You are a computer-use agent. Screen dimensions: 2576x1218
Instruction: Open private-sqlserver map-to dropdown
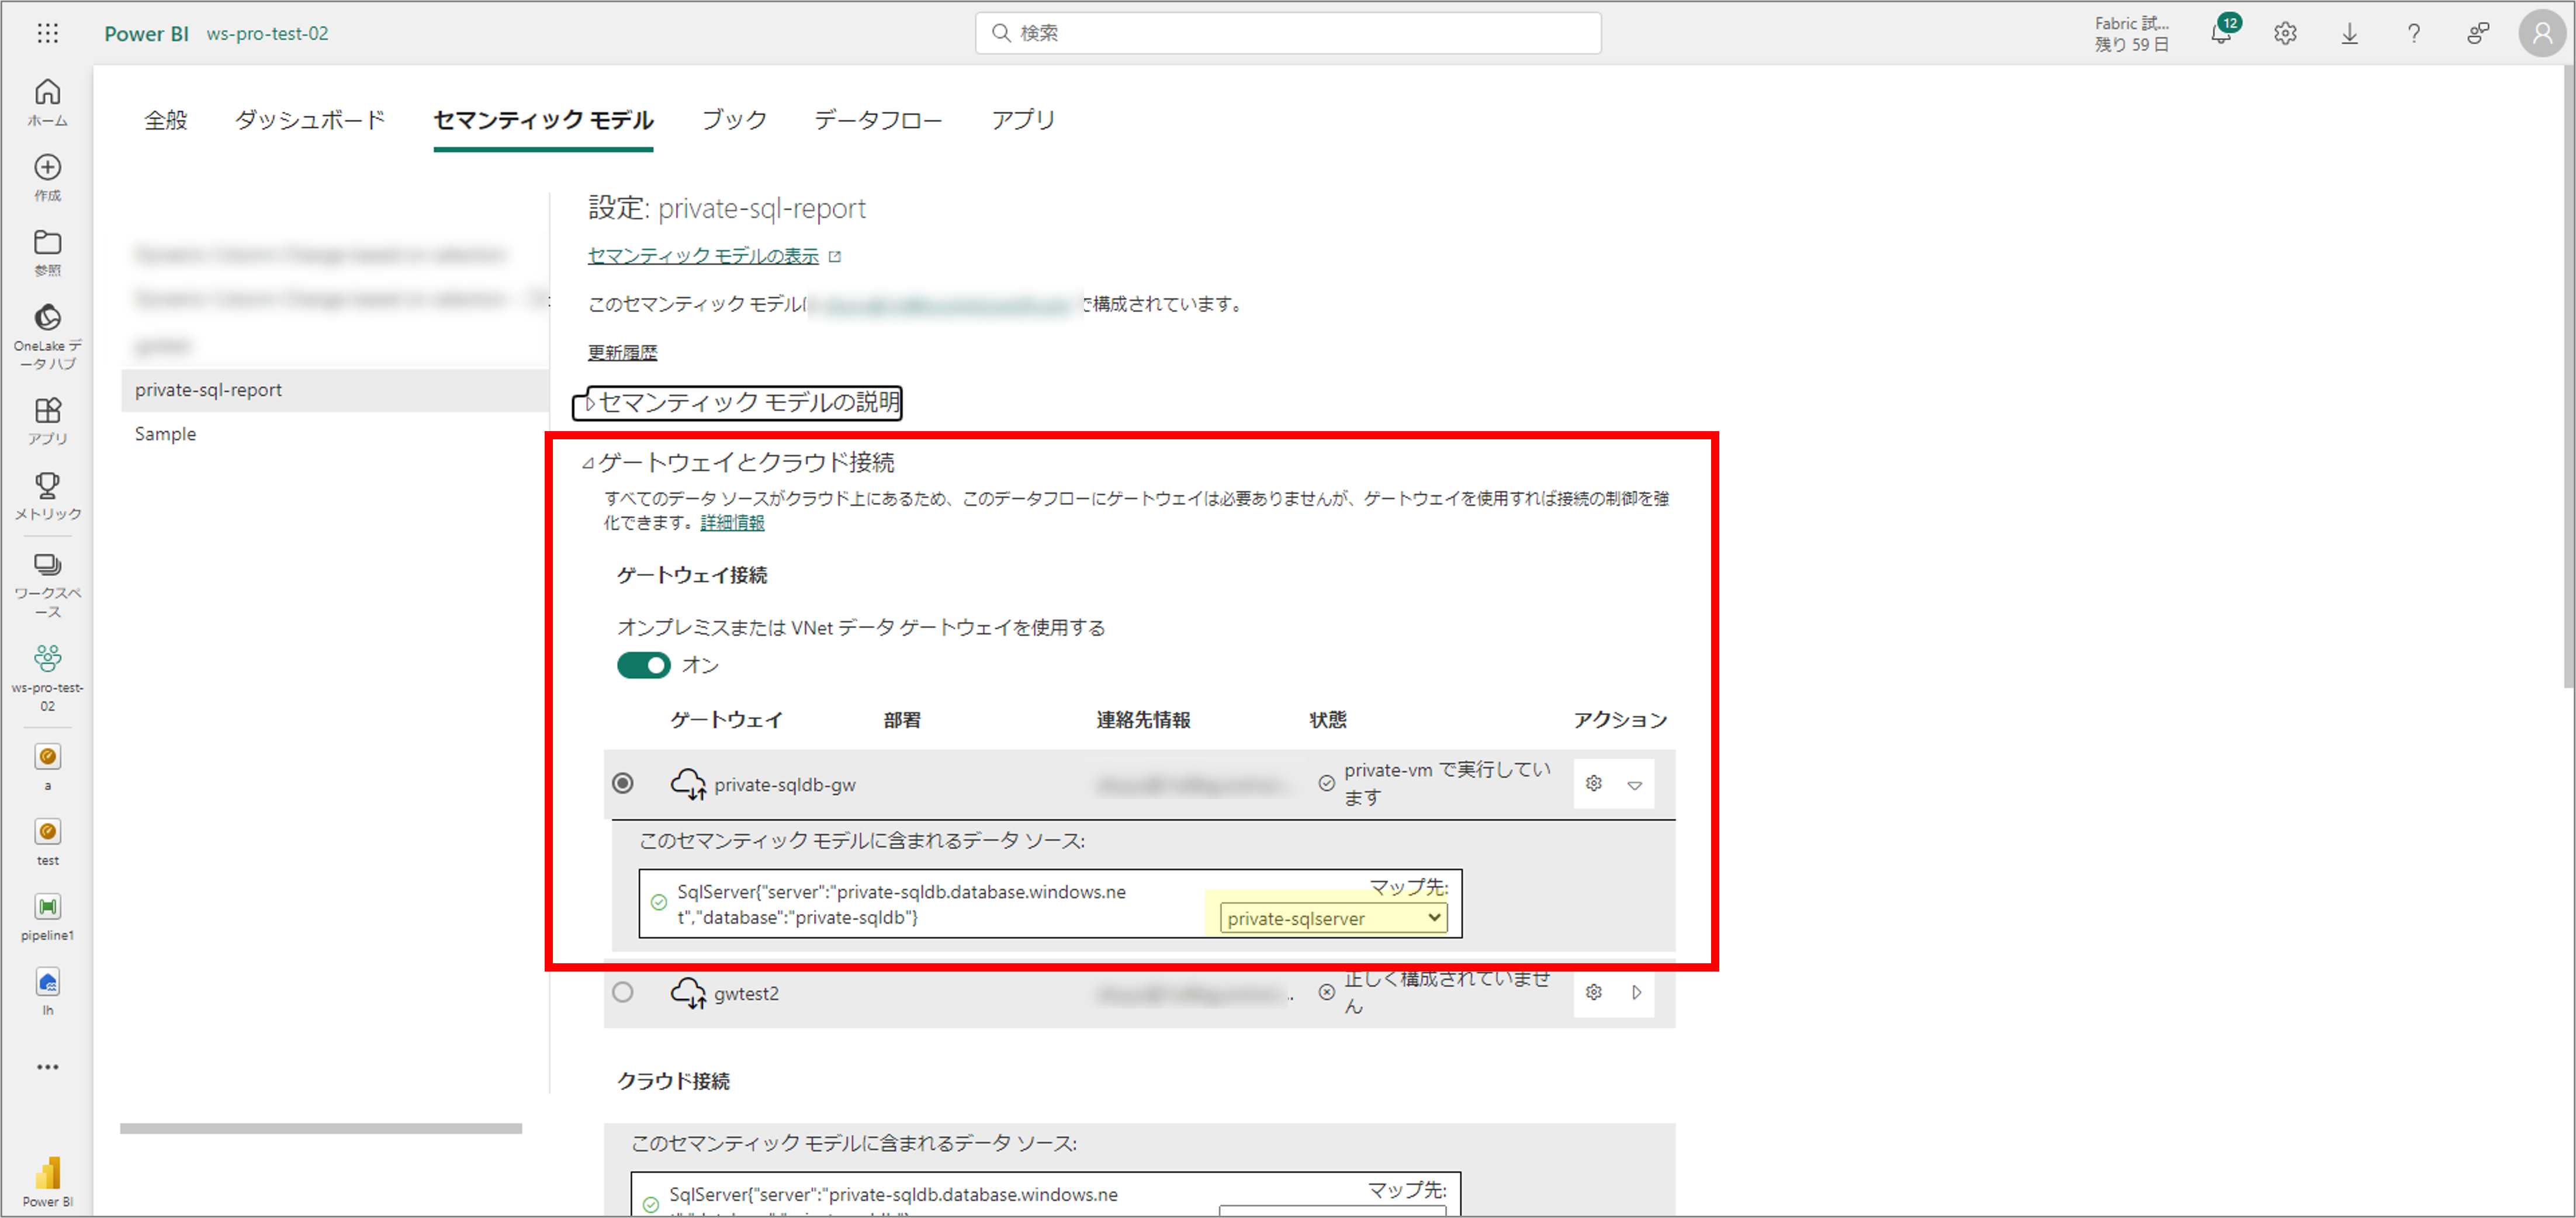click(1333, 918)
